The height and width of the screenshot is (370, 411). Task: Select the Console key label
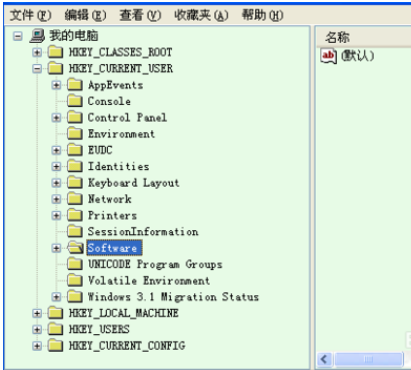coord(109,101)
